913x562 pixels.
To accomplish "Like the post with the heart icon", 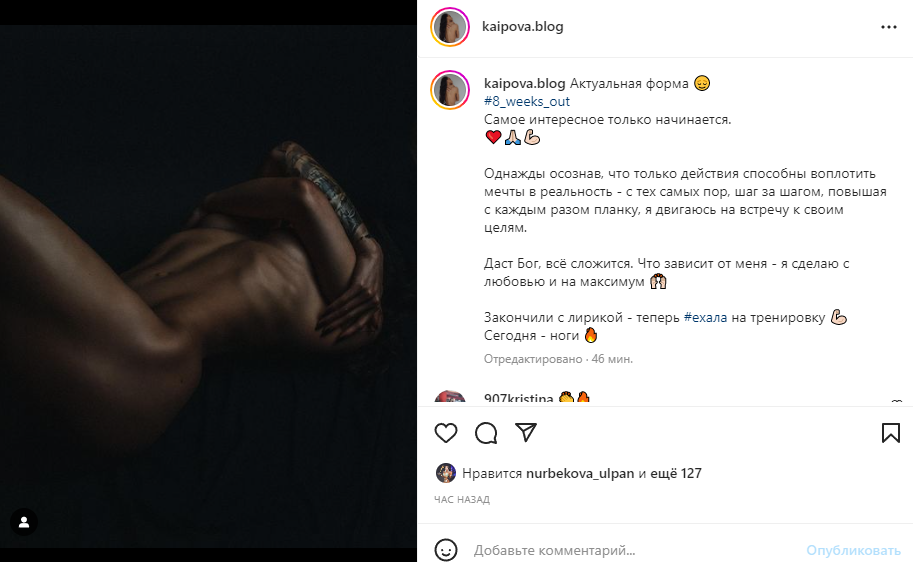I will pyautogui.click(x=446, y=433).
